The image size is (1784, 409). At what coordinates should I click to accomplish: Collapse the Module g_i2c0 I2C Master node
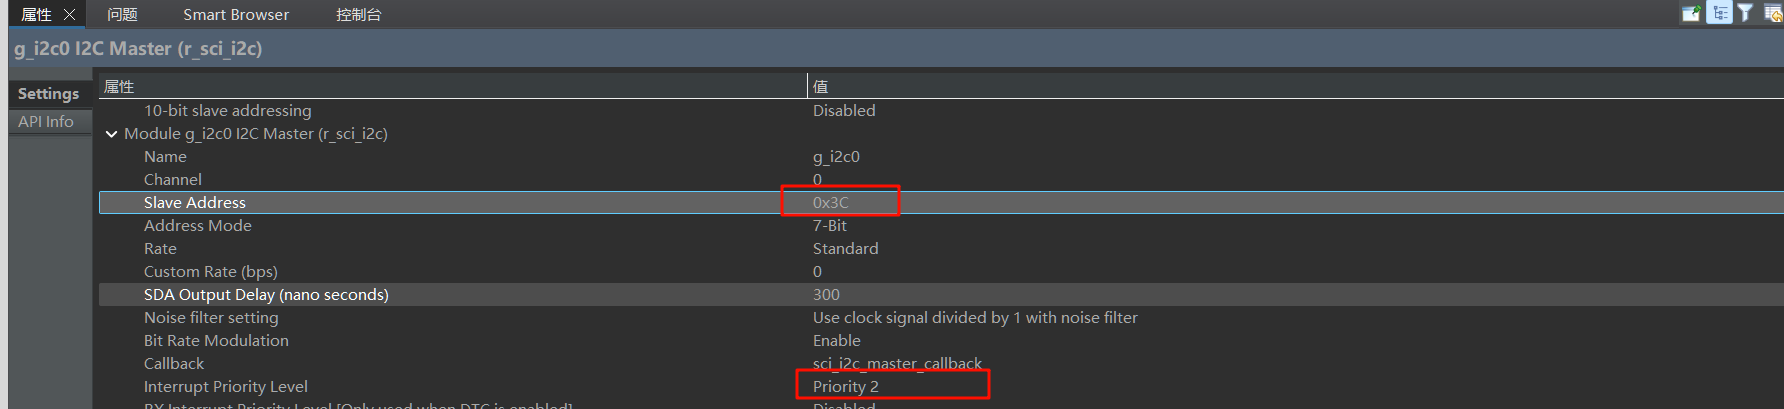(x=111, y=134)
